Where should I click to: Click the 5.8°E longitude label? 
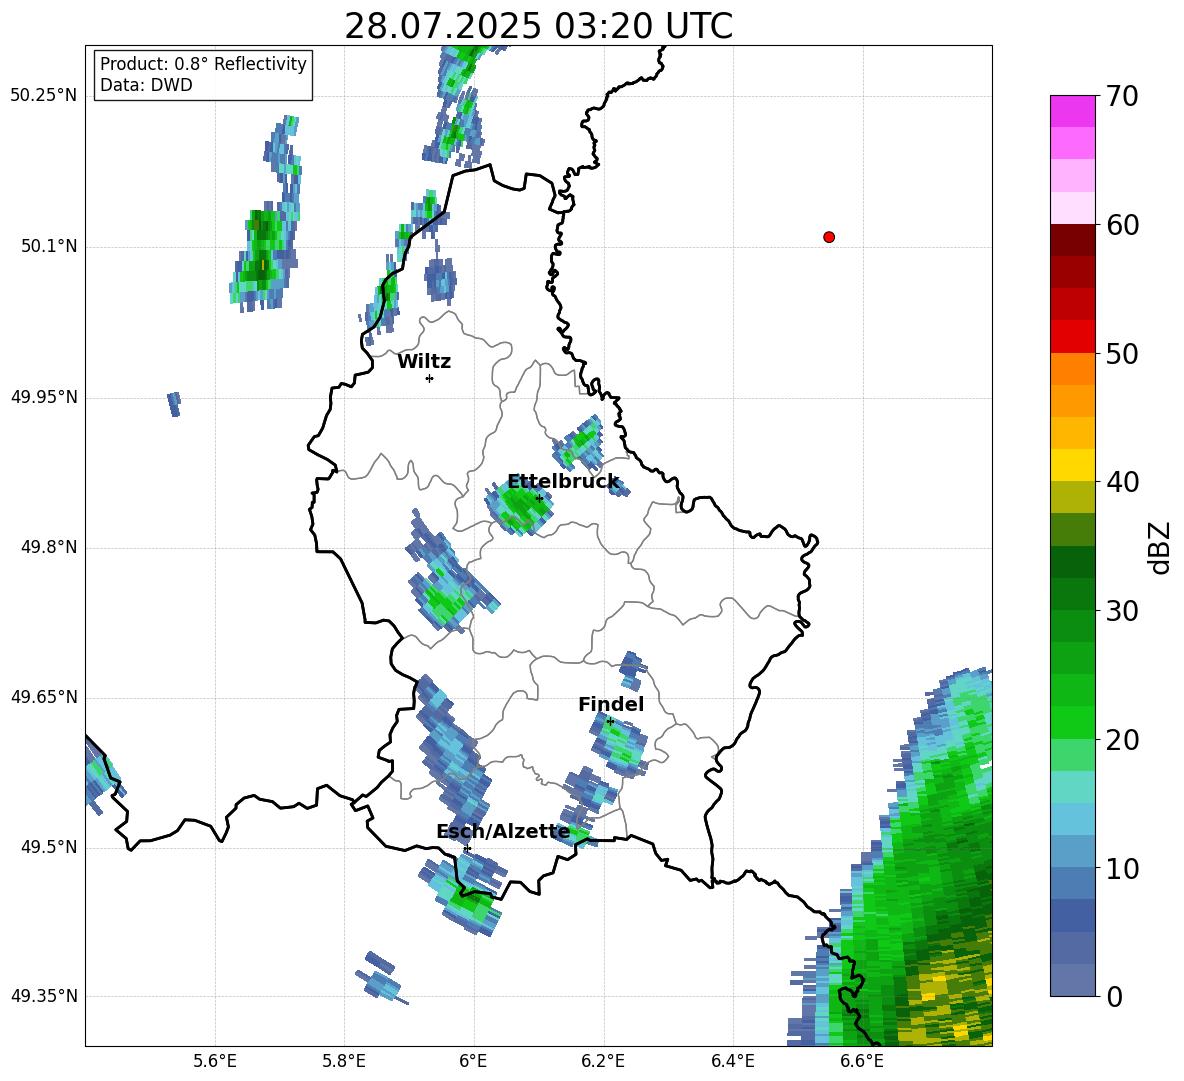[x=344, y=1061]
